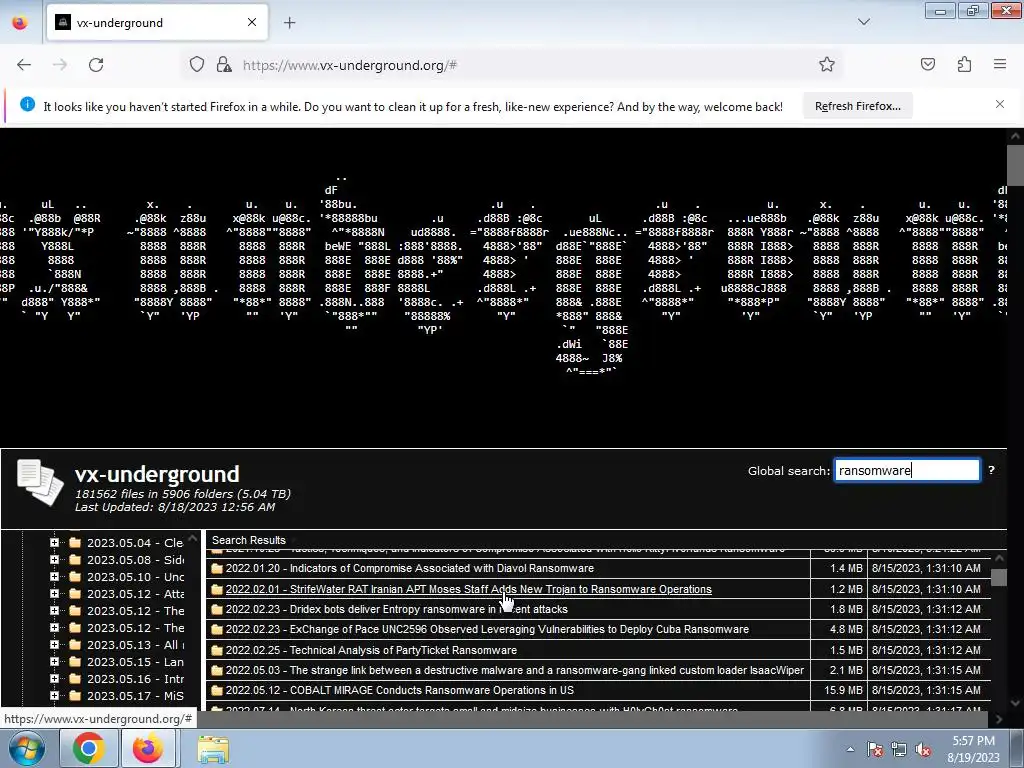The height and width of the screenshot is (768, 1024).
Task: Click the folder icon of Diavol Ransomware row
Action: [217, 568]
